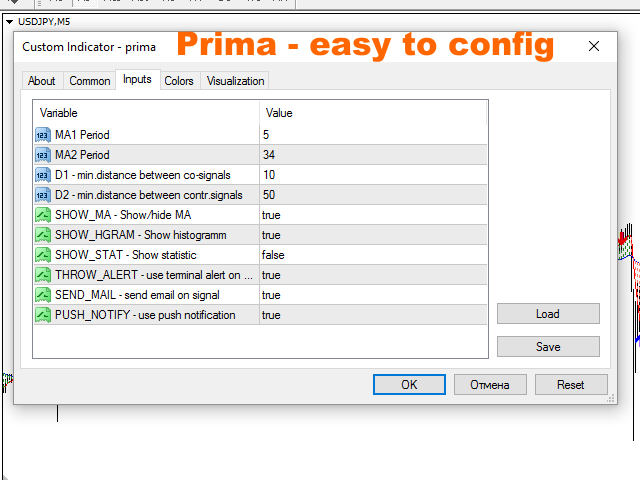This screenshot has width=640, height=480.
Task: Close the Custom Indicator dialog
Action: [595, 46]
